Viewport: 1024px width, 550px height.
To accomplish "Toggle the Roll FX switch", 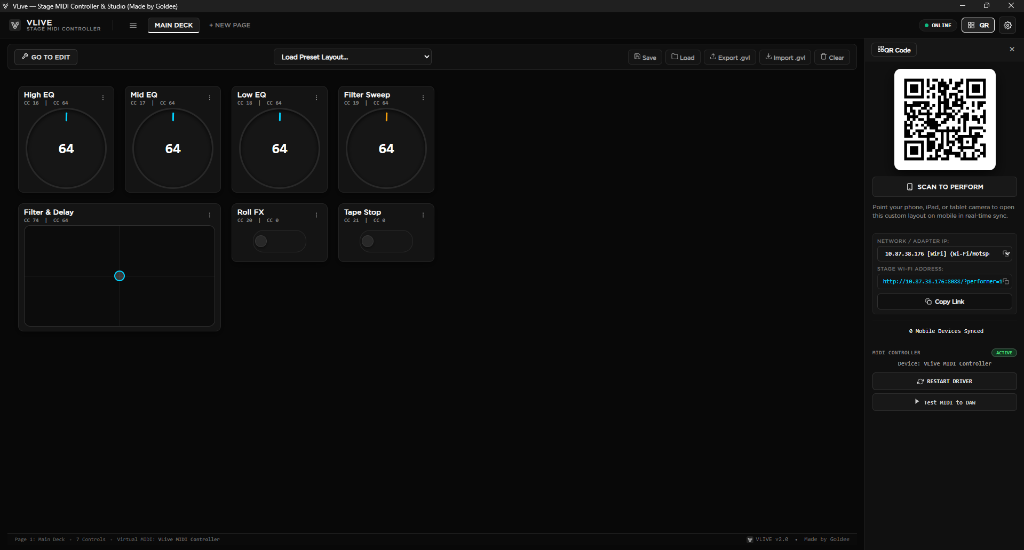I will 280,241.
